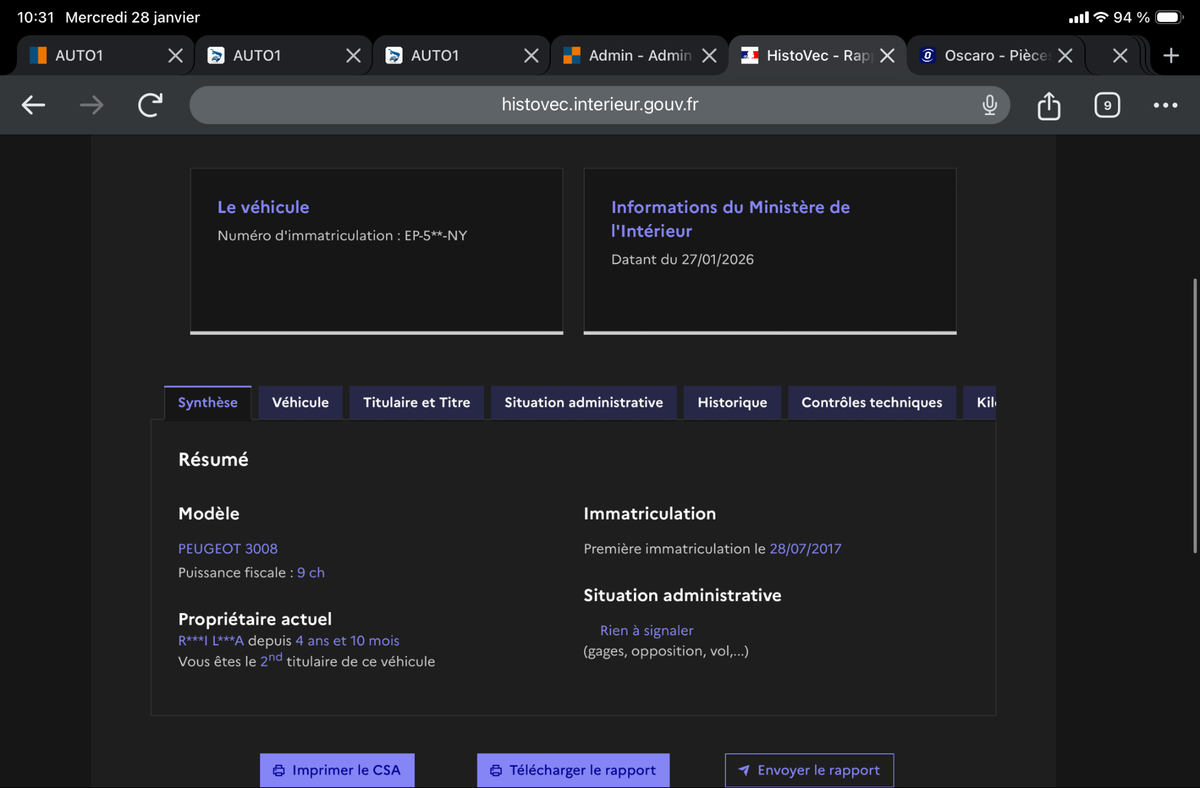Close the Oscaro tab
Screen dimensions: 1200x788
click(1065, 56)
